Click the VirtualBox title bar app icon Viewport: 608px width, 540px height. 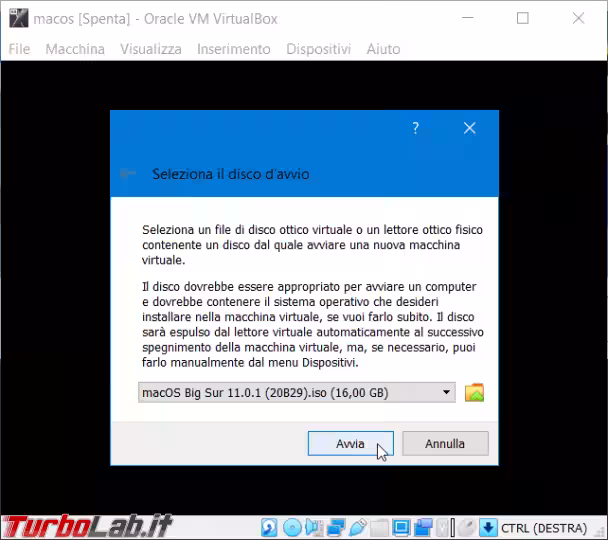(19, 18)
